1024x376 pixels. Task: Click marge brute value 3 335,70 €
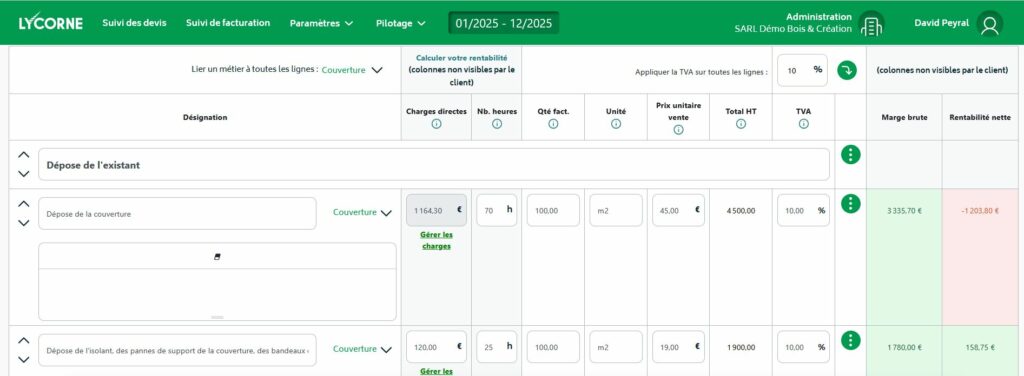pyautogui.click(x=904, y=211)
